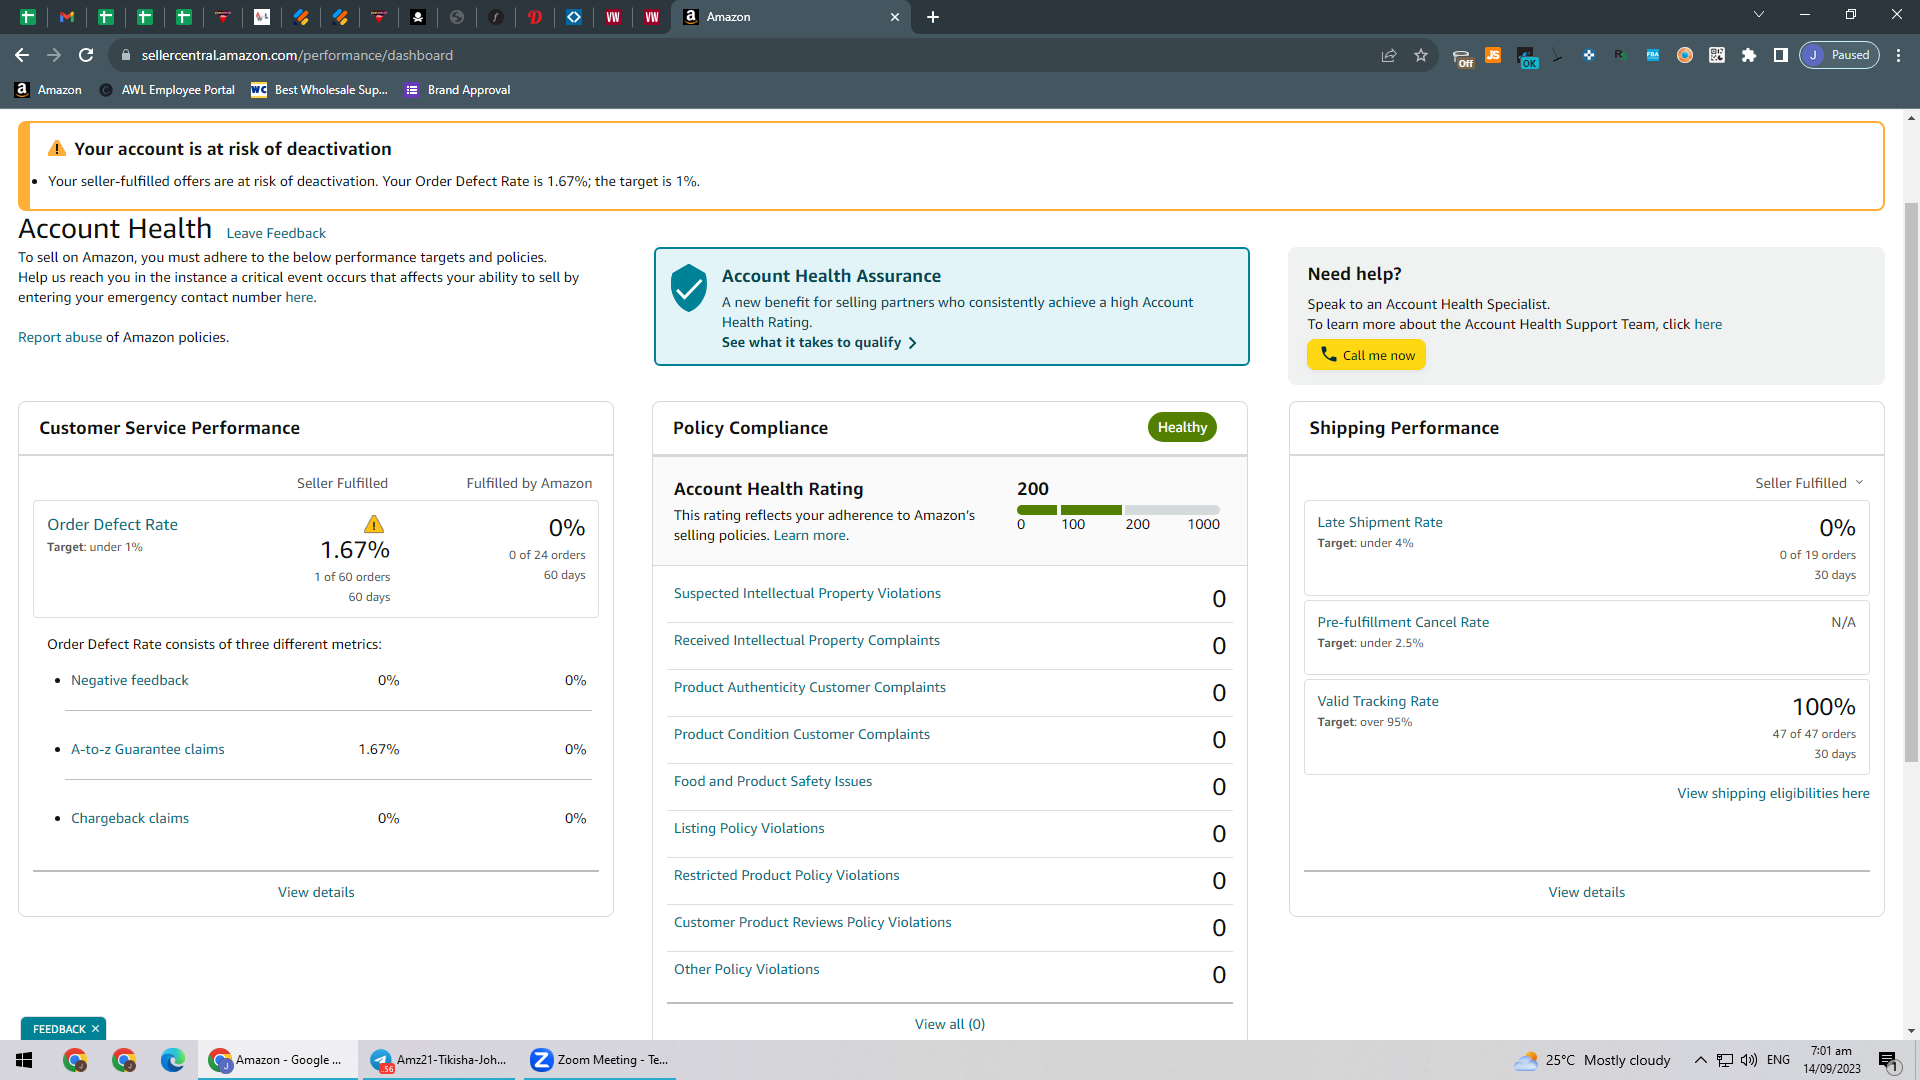The height and width of the screenshot is (1080, 1920).
Task: Click the Account Health Assurance shield icon
Action: tap(689, 288)
